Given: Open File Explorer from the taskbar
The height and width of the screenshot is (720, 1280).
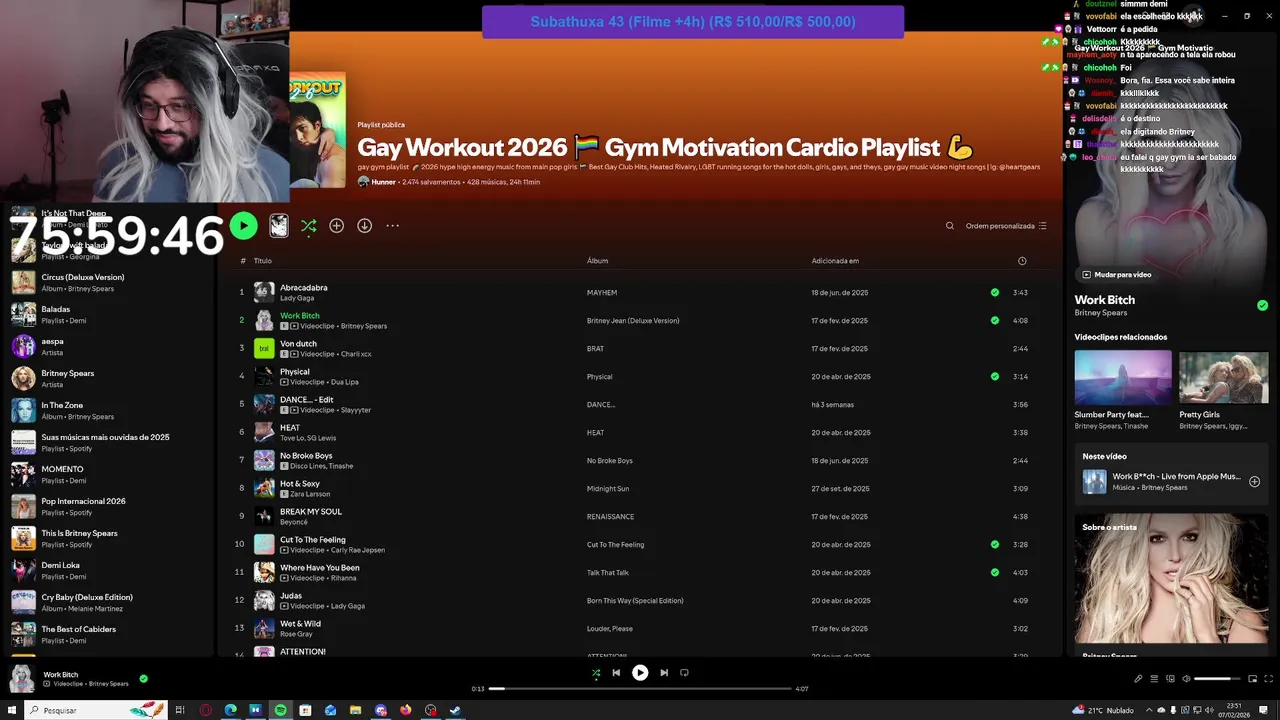Looking at the screenshot, I should coord(355,710).
